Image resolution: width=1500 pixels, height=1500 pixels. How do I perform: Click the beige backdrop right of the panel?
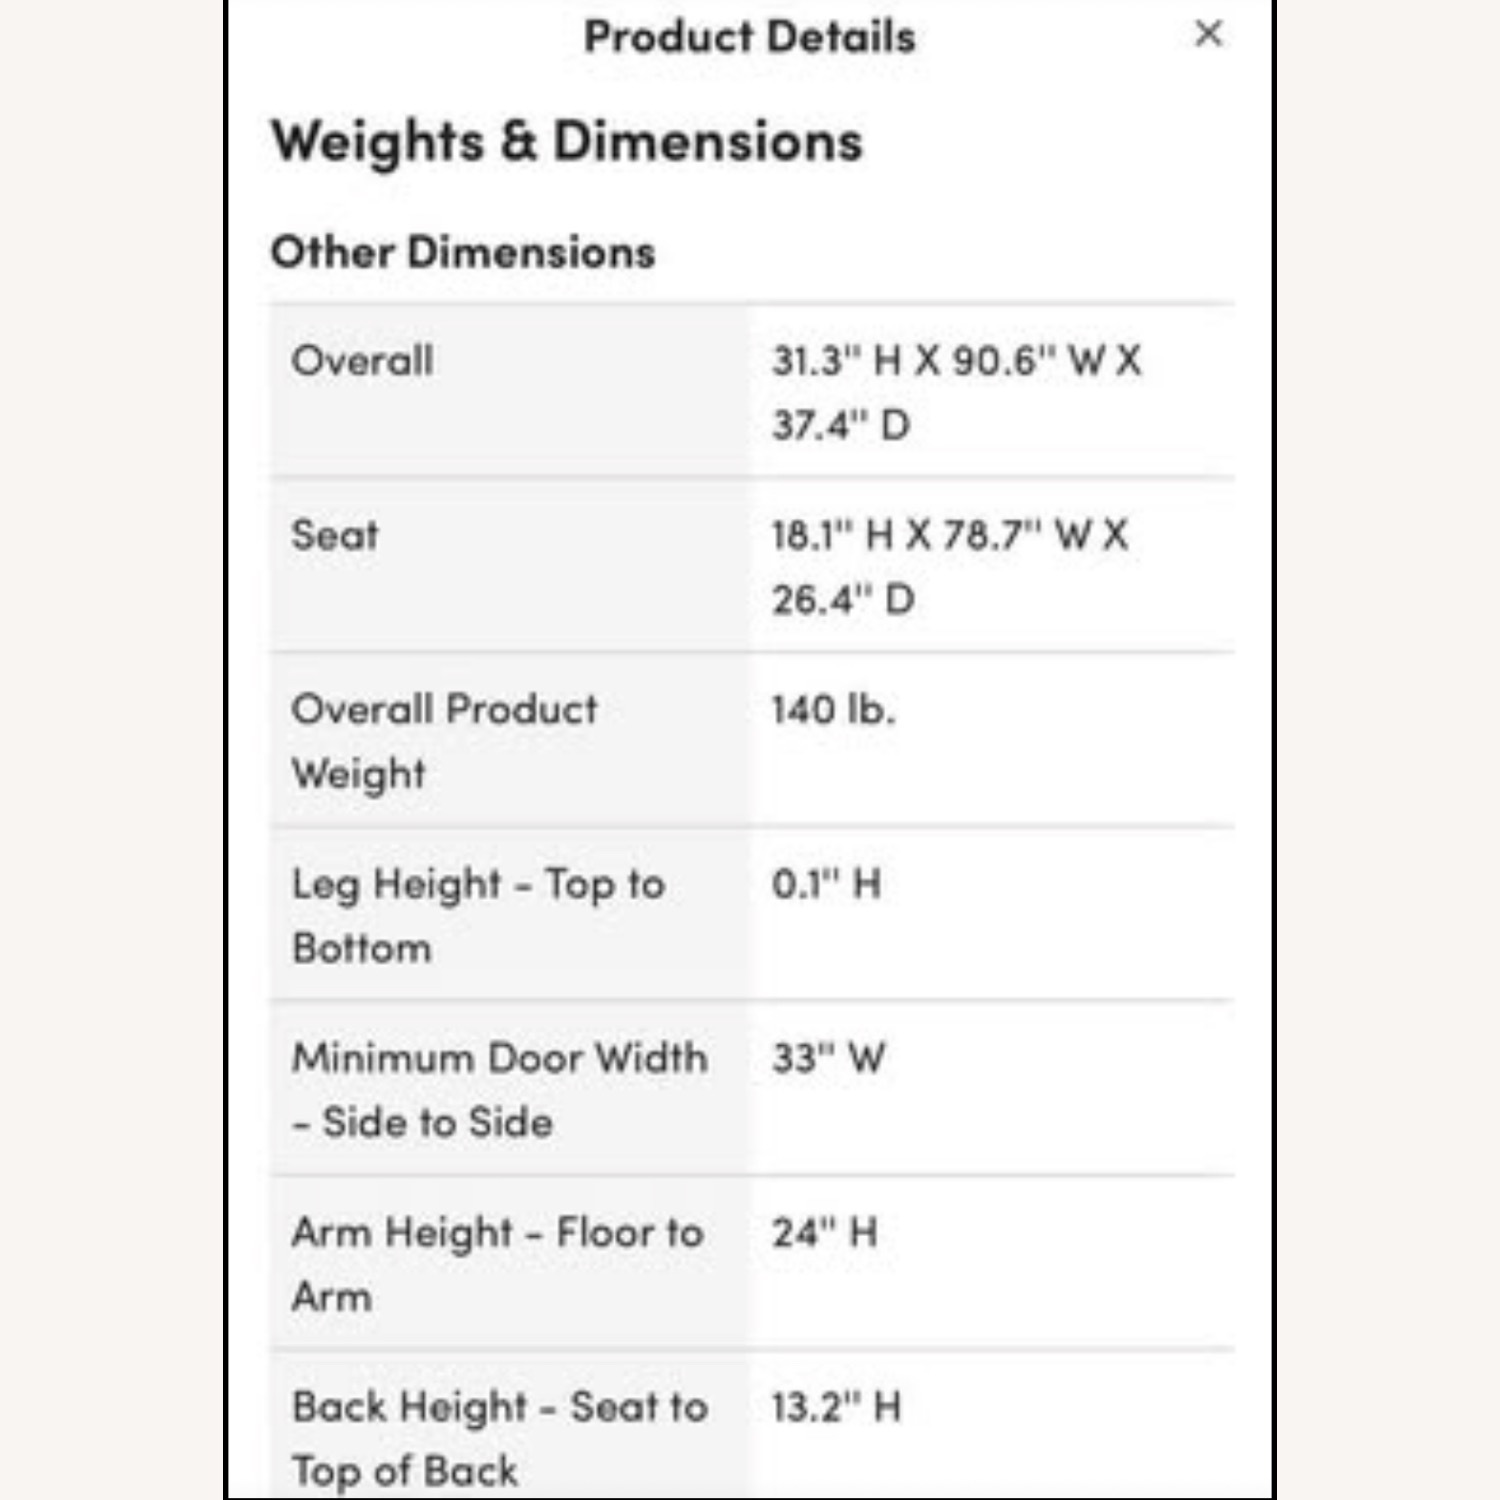coord(1388,750)
